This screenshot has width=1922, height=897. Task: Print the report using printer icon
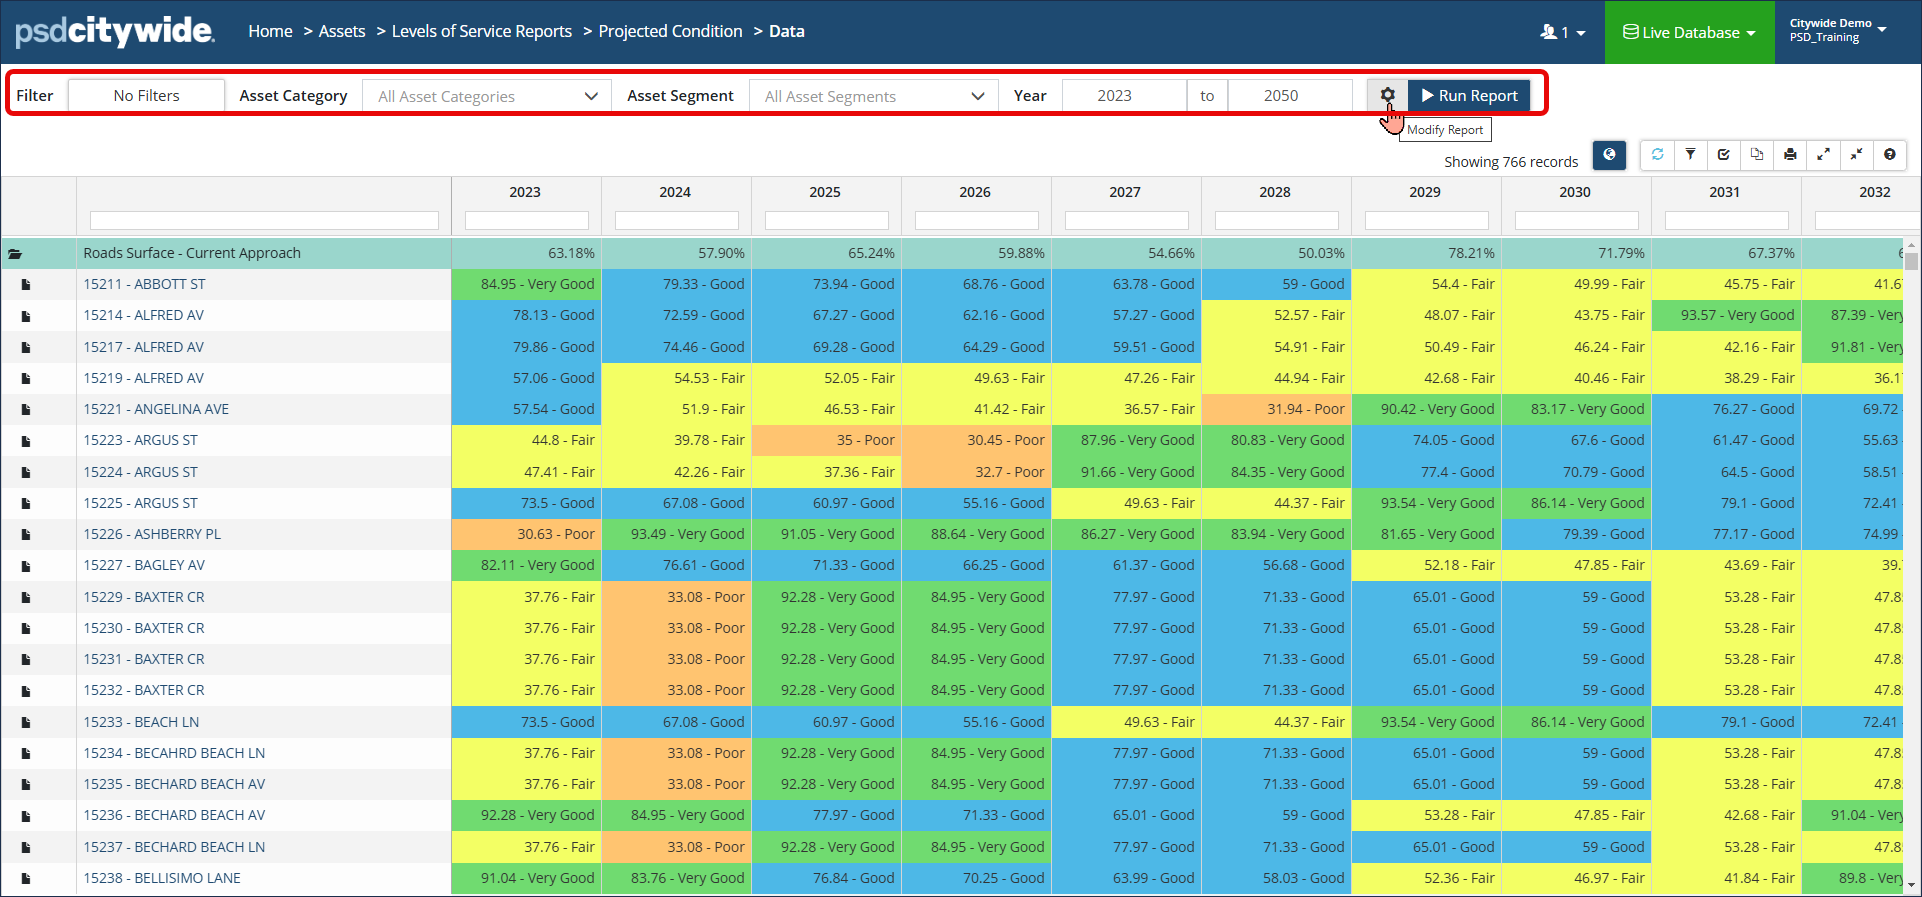1790,155
